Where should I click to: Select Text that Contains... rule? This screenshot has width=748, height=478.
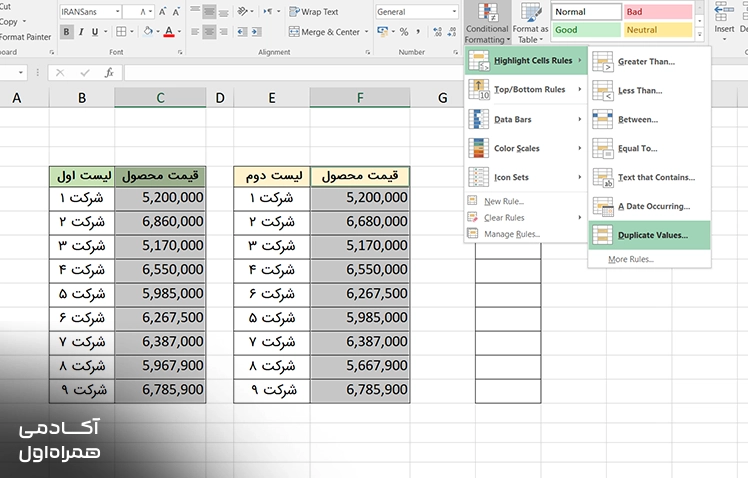(x=649, y=177)
